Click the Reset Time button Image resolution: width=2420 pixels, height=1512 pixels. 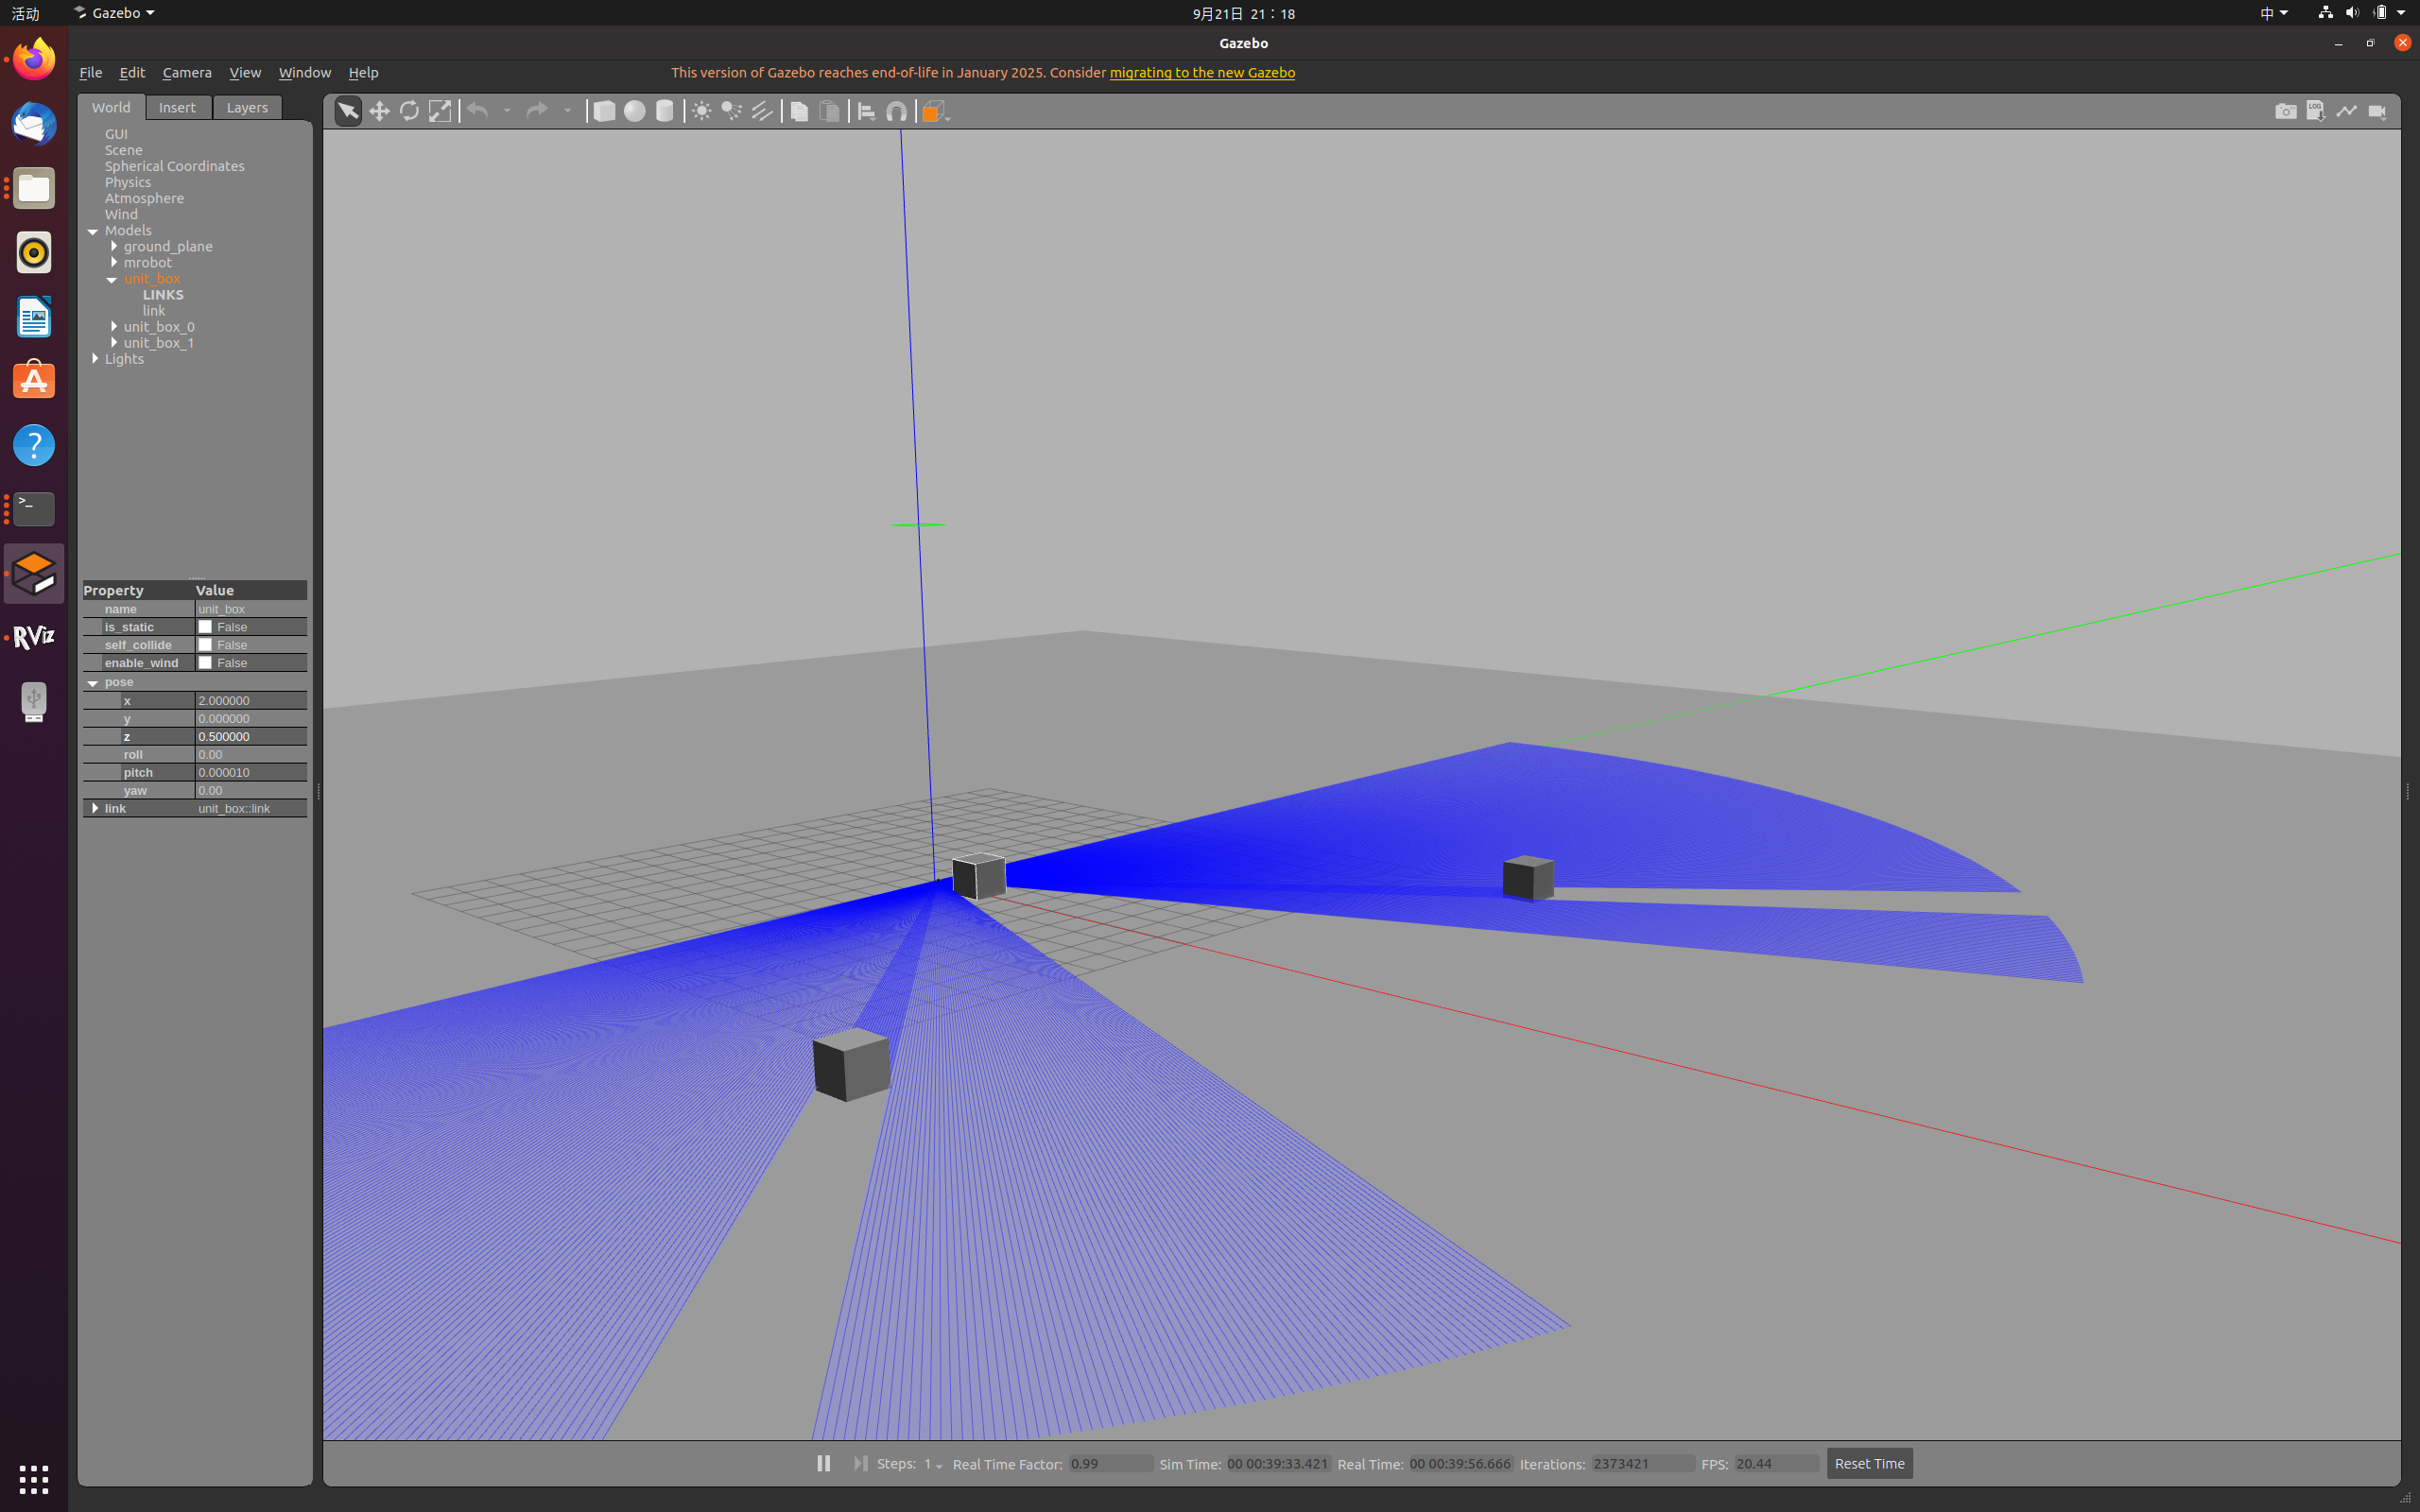click(1869, 1463)
